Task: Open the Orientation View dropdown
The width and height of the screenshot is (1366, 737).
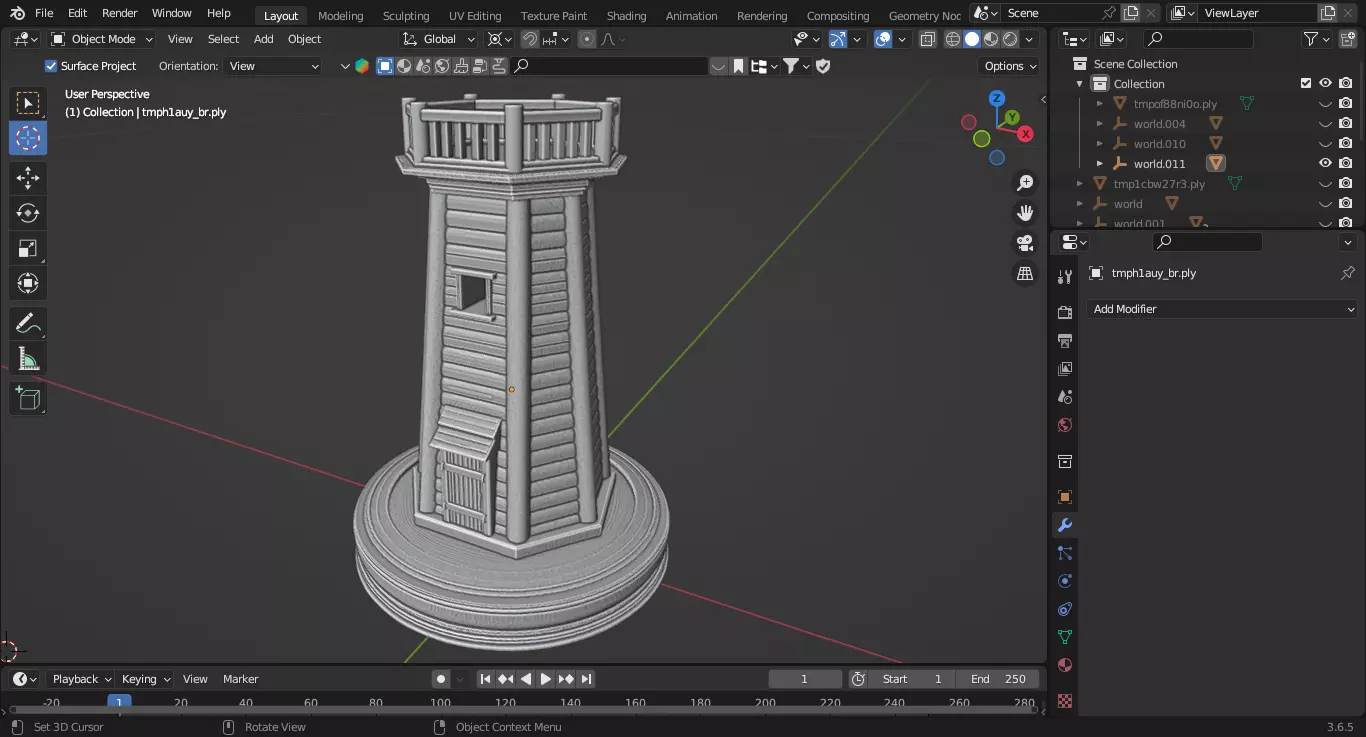Action: click(x=274, y=66)
